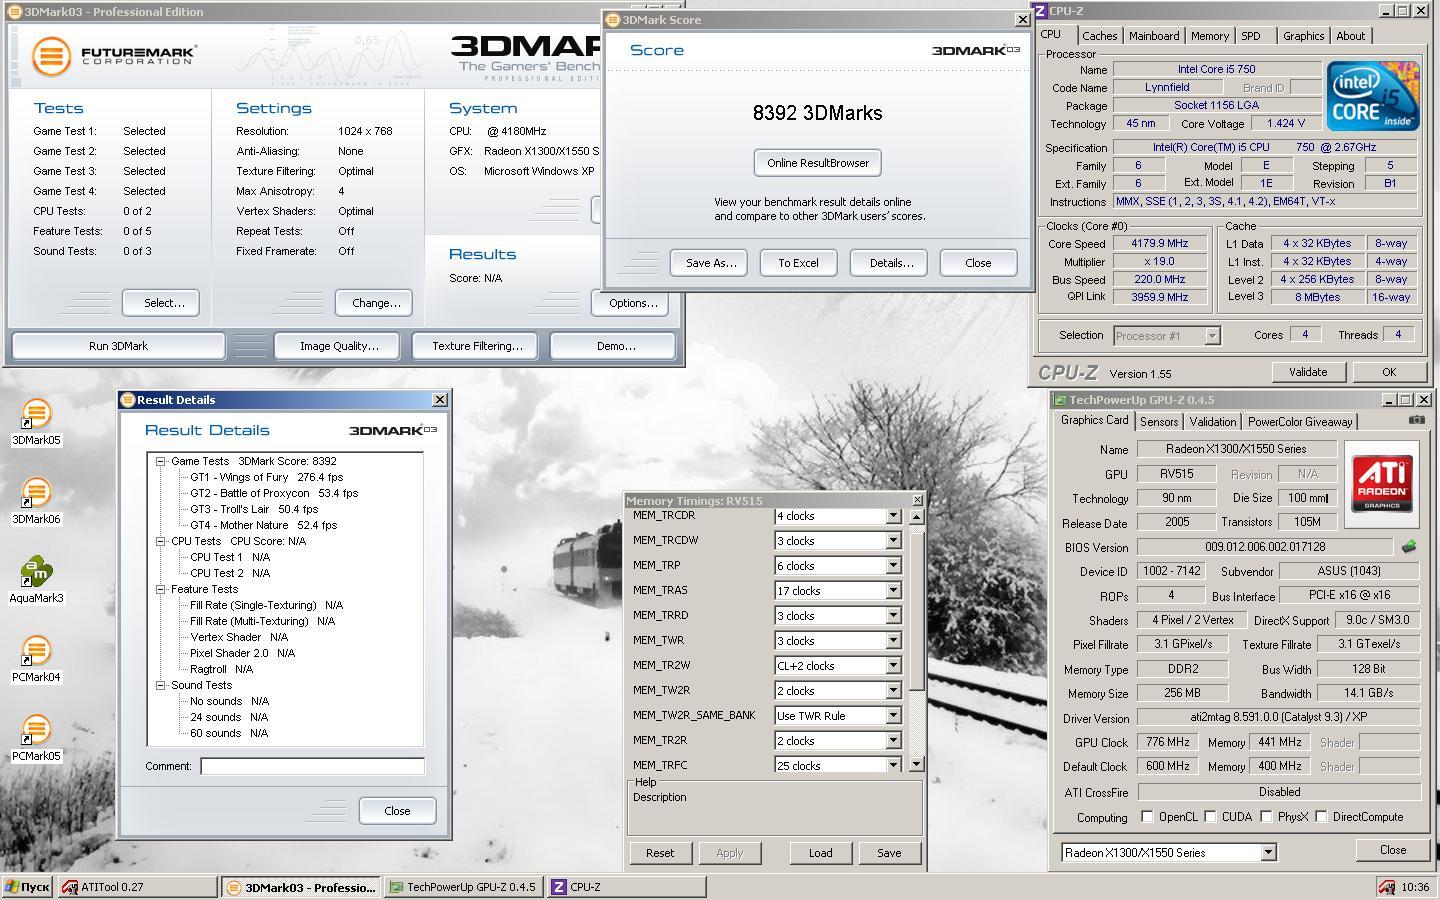1440x900 pixels.
Task: Open the MEM_TRCDR clocks dropdown
Action: [x=893, y=516]
